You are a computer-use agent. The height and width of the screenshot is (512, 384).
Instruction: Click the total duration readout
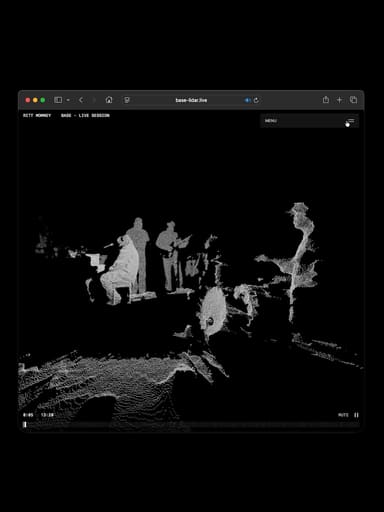pos(47,415)
